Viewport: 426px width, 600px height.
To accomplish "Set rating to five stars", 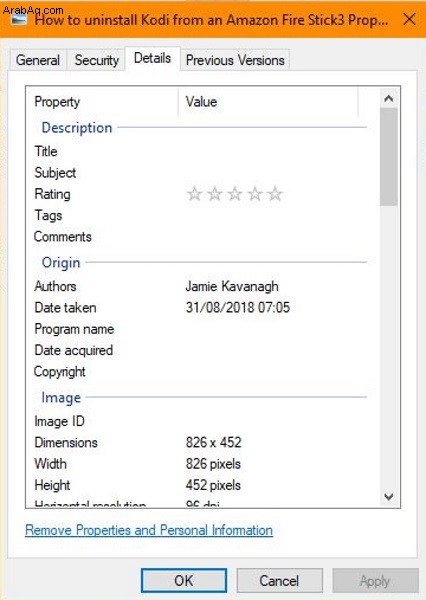I will click(x=275, y=194).
